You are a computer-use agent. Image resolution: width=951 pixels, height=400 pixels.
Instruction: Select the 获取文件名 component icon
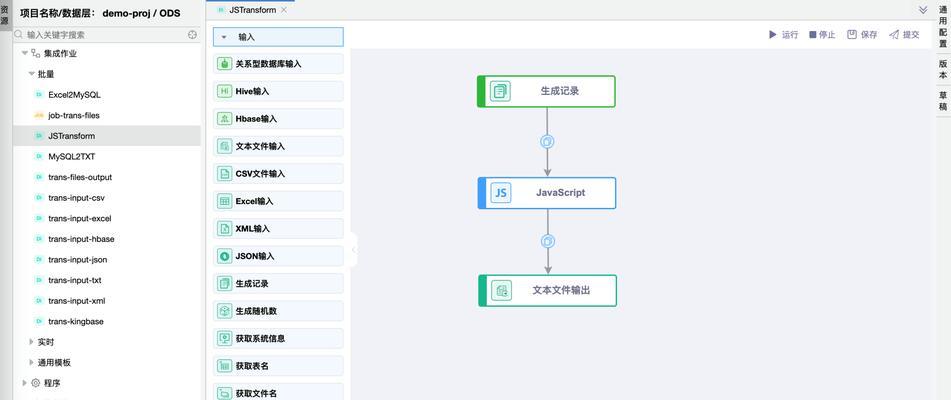[224, 393]
